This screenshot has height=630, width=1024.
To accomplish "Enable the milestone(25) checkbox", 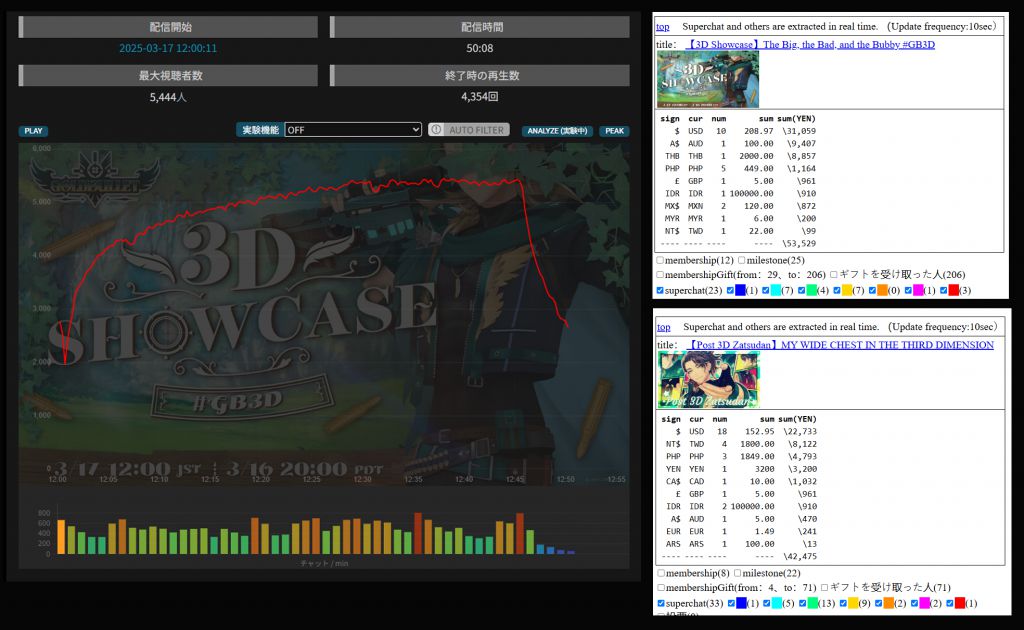I will [x=742, y=260].
